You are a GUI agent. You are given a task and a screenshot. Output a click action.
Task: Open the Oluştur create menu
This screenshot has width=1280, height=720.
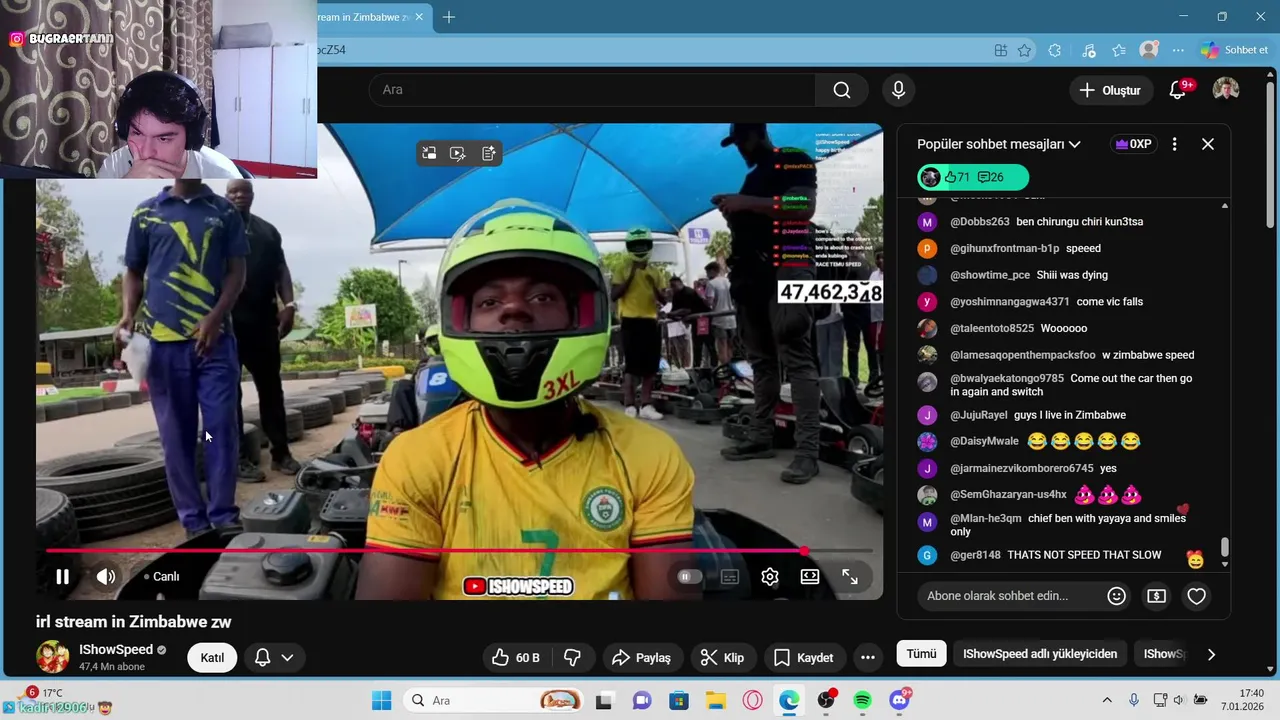1110,90
